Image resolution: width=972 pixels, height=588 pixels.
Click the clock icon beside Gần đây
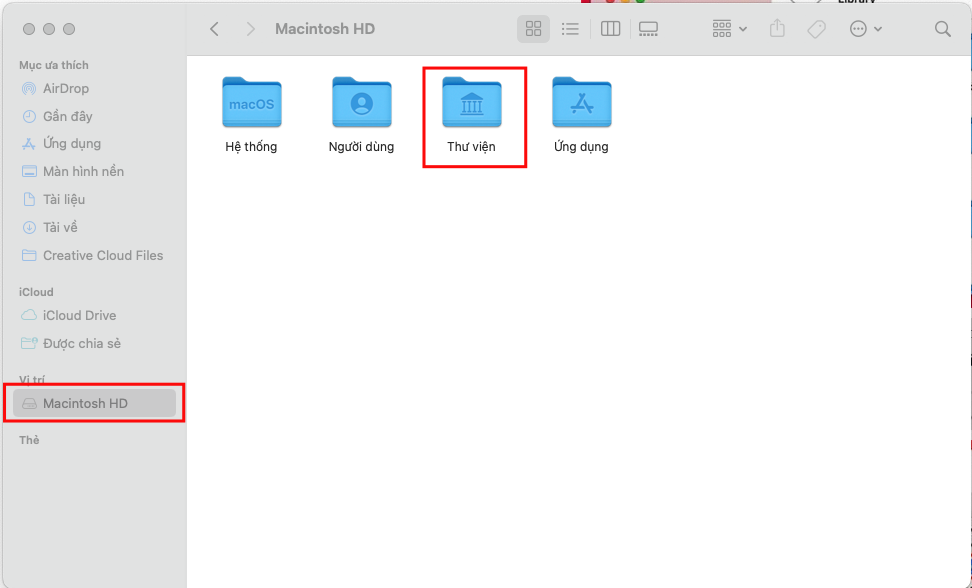point(29,116)
